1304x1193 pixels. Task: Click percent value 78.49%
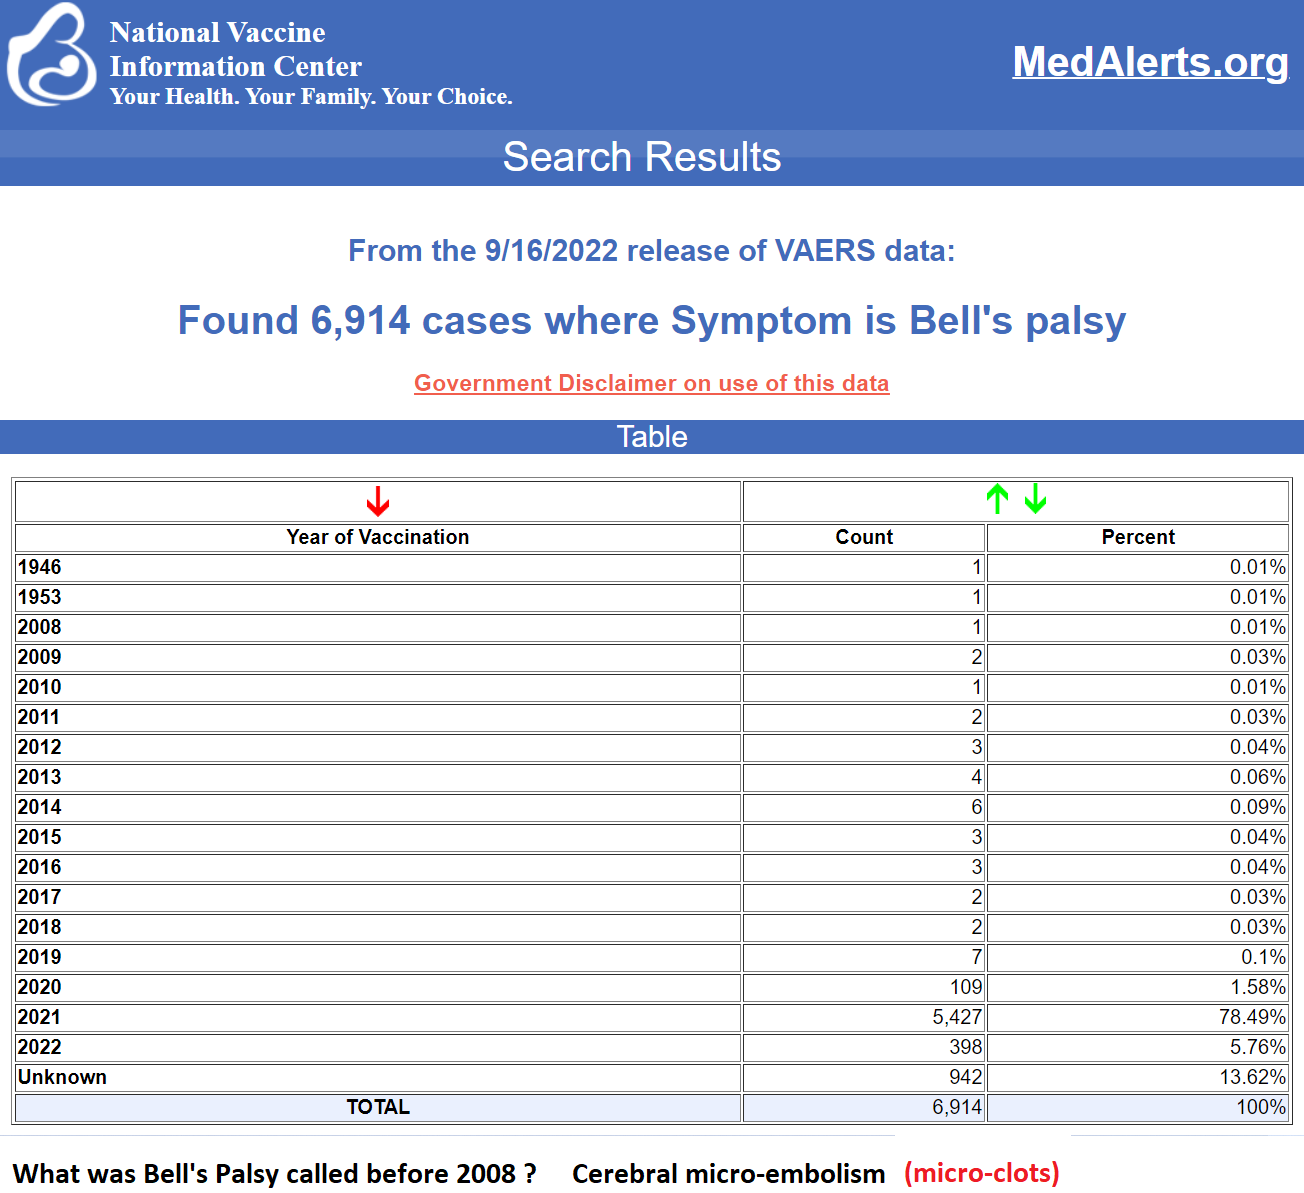click(x=1252, y=1017)
